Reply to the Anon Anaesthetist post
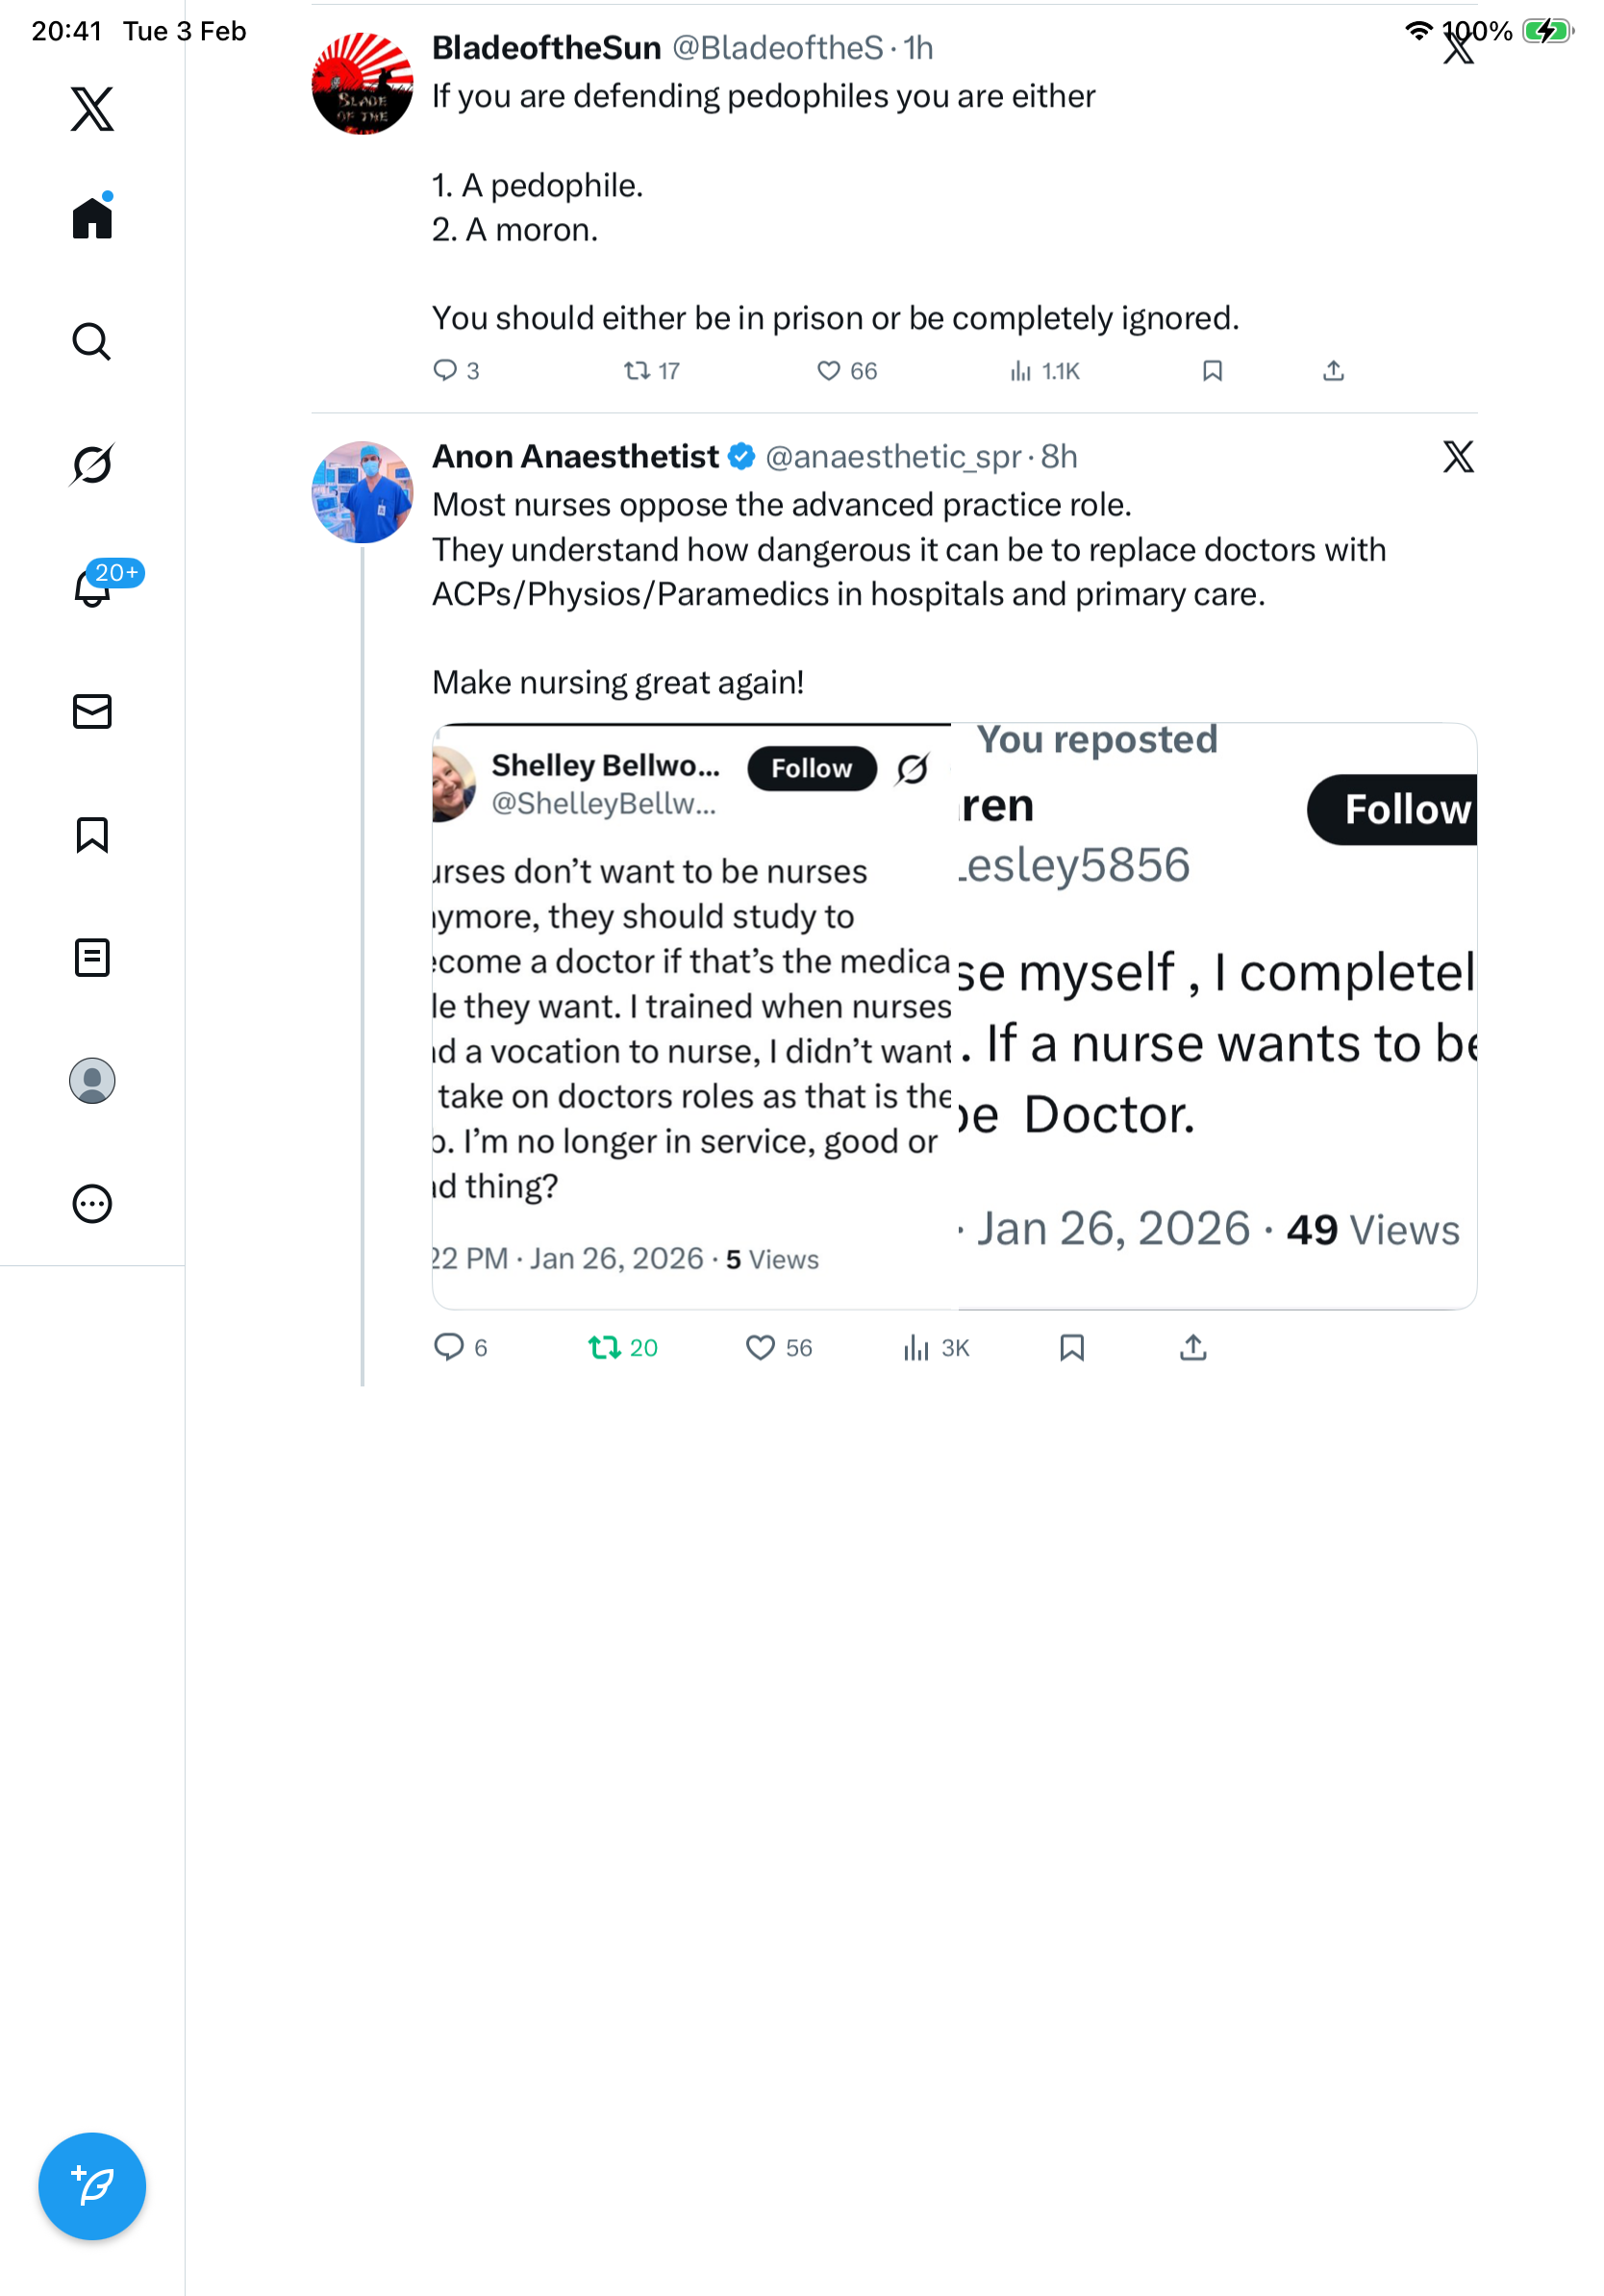Viewport: 1604px width, 2296px height. point(449,1347)
